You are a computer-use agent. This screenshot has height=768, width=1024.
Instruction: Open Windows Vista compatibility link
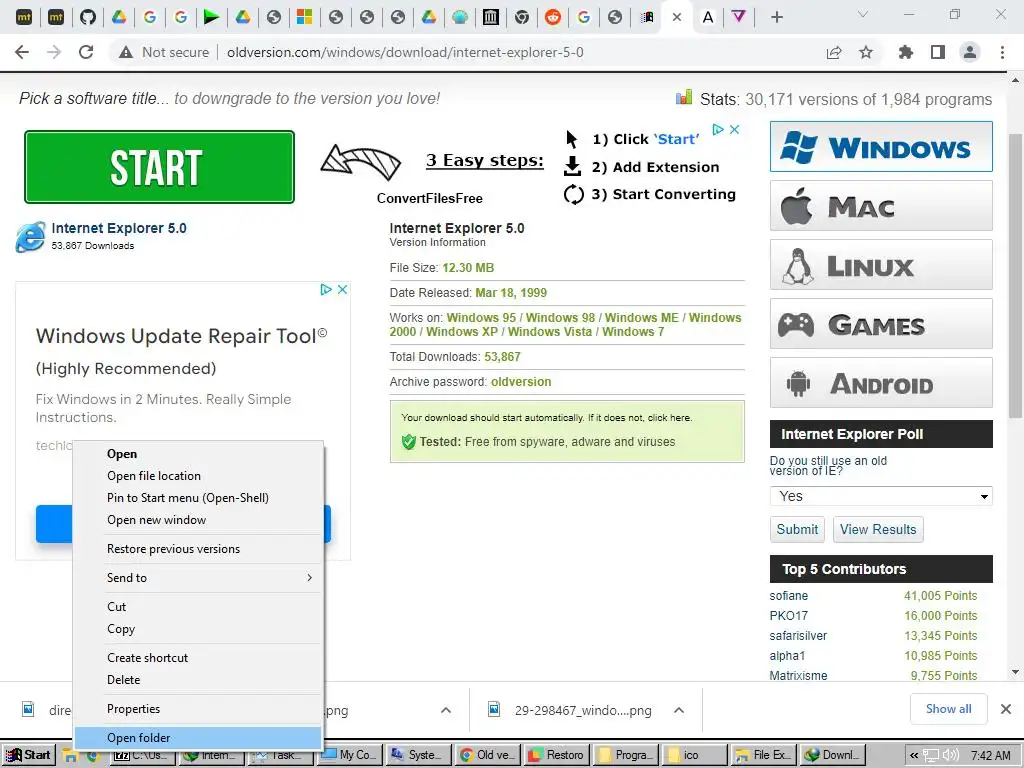[550, 332]
